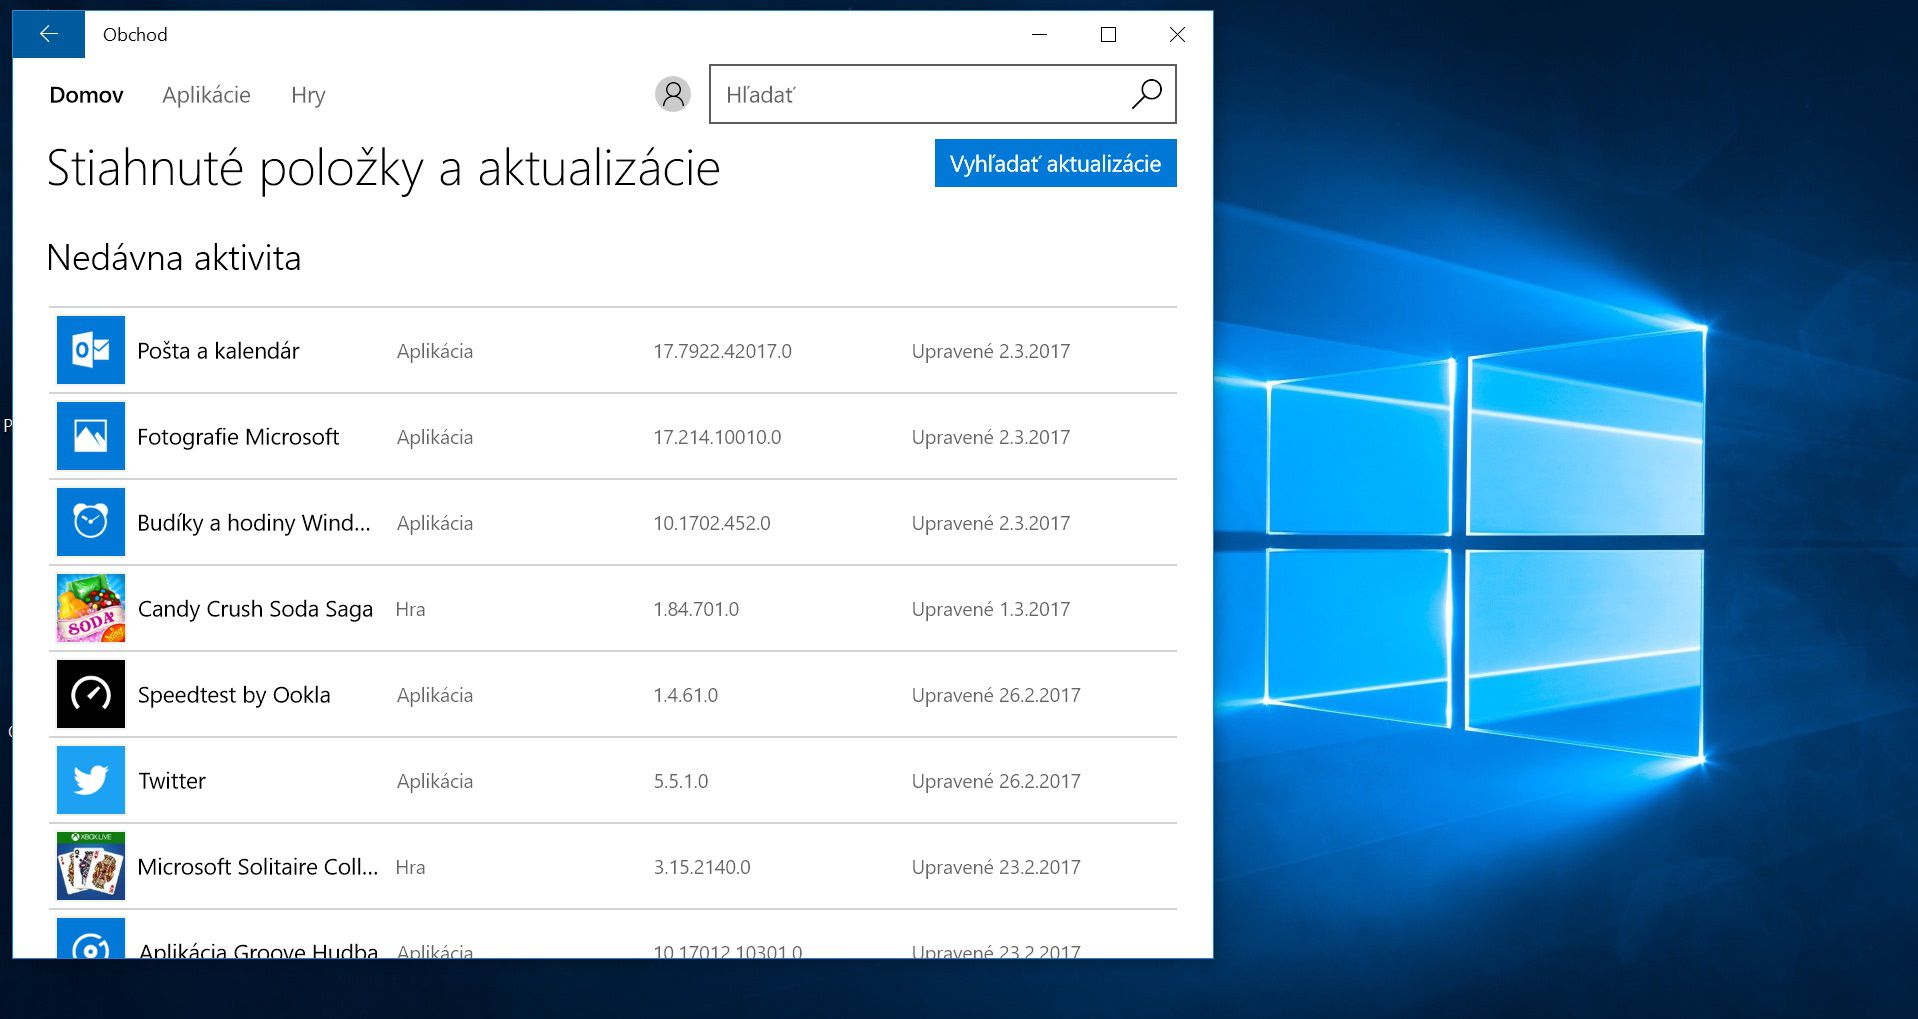Viewport: 1918px width, 1019px height.
Task: Click version 1.4.61.0 text
Action: point(685,695)
